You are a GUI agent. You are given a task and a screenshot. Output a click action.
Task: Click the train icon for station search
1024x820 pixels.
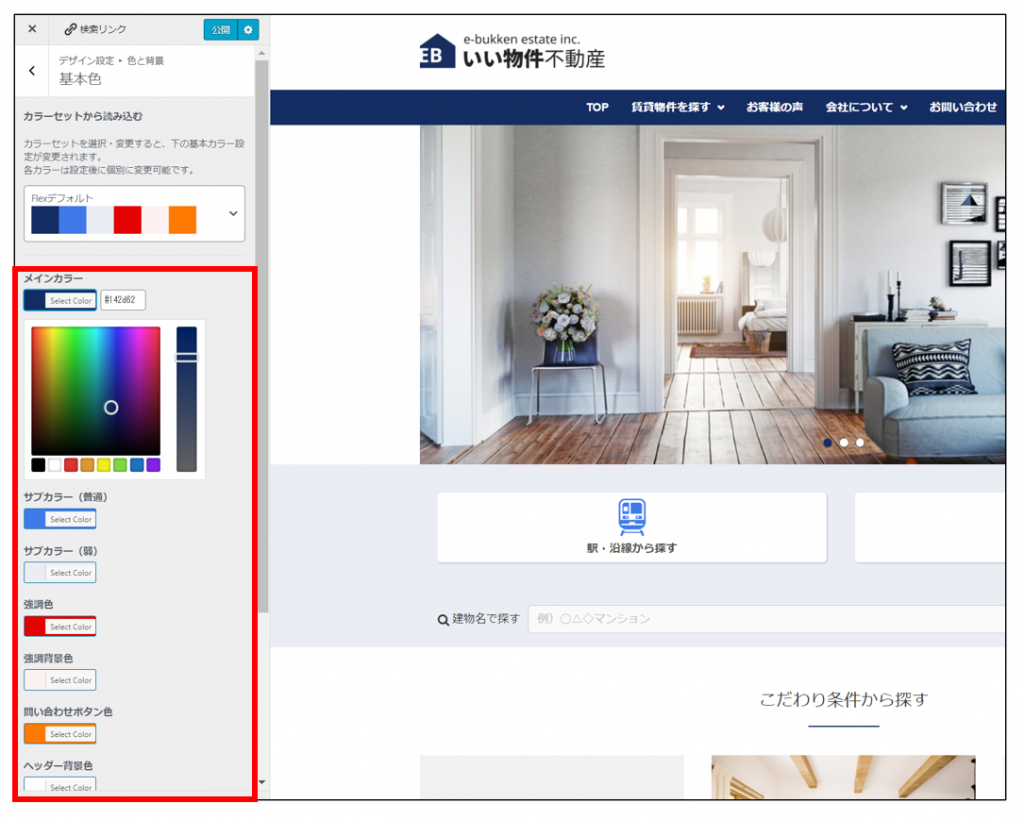[631, 516]
